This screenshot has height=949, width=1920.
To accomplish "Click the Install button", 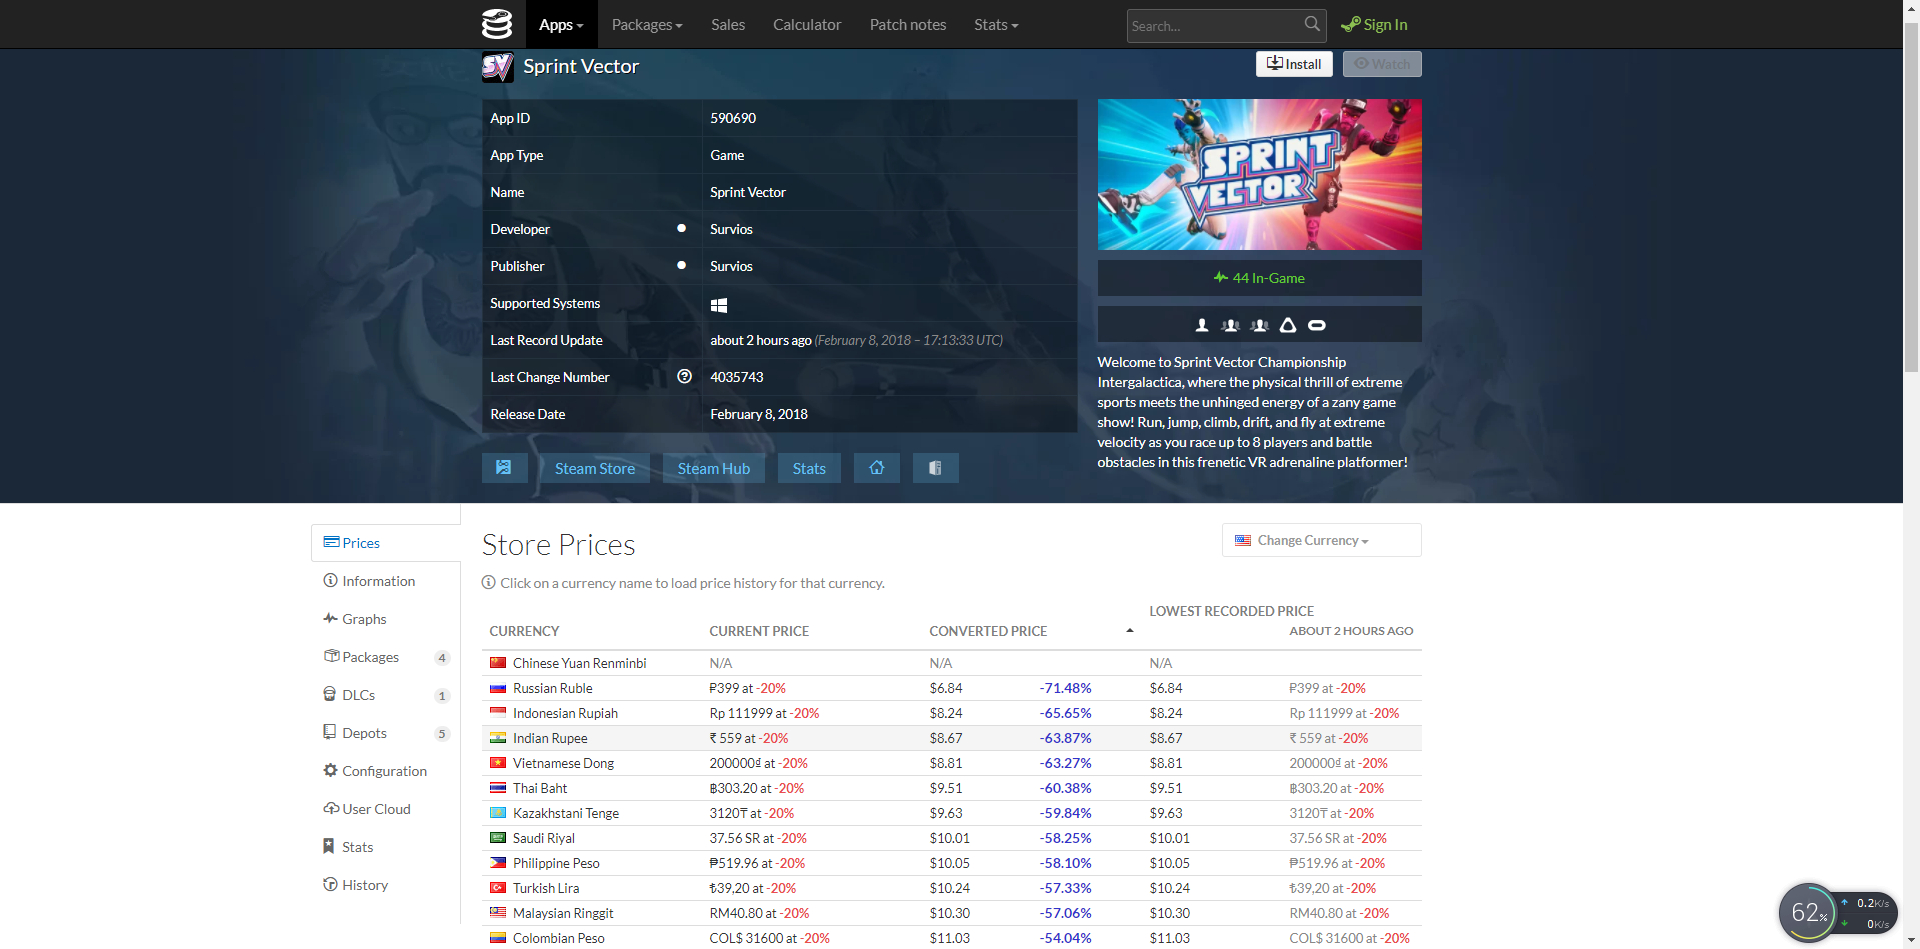I will pos(1294,64).
